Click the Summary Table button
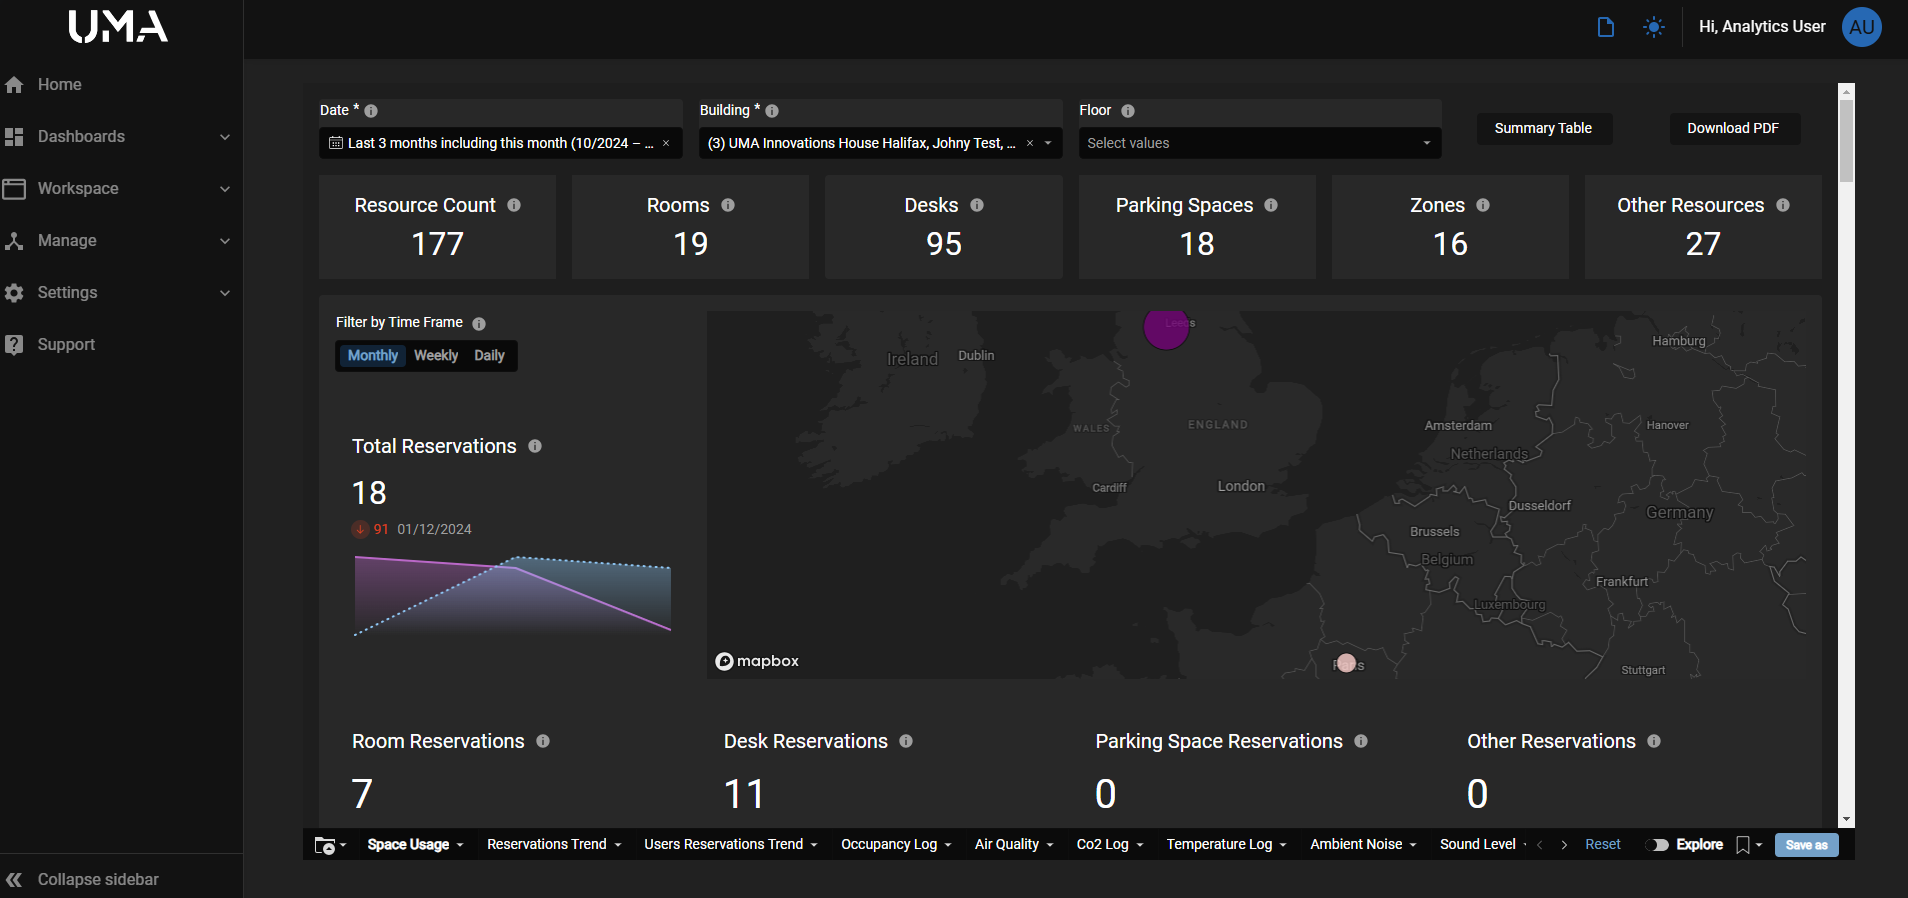1908x898 pixels. click(x=1543, y=128)
